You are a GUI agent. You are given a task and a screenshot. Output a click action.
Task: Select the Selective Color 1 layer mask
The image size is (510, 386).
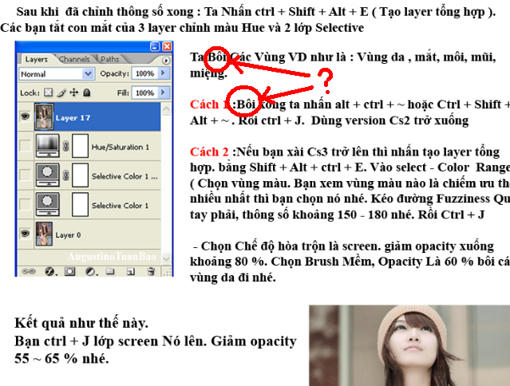click(80, 204)
